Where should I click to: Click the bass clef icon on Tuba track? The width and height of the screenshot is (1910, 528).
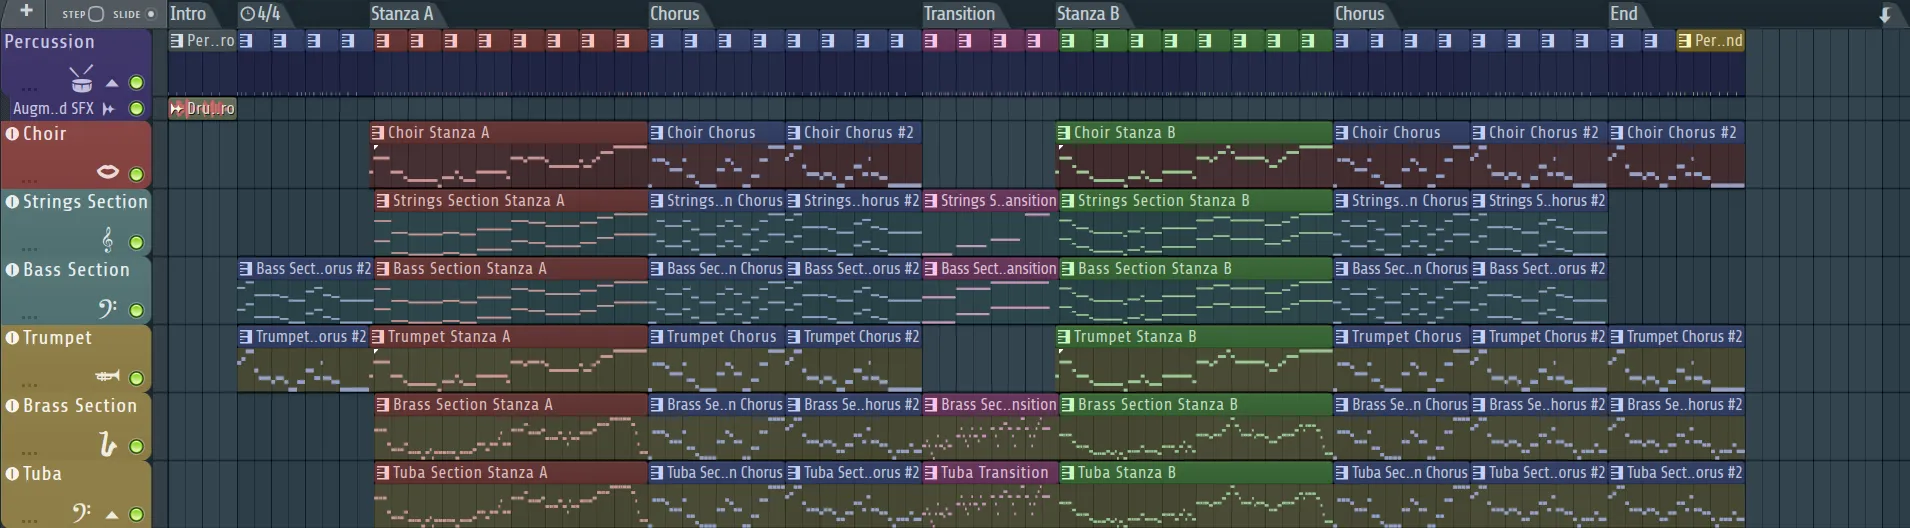82,513
